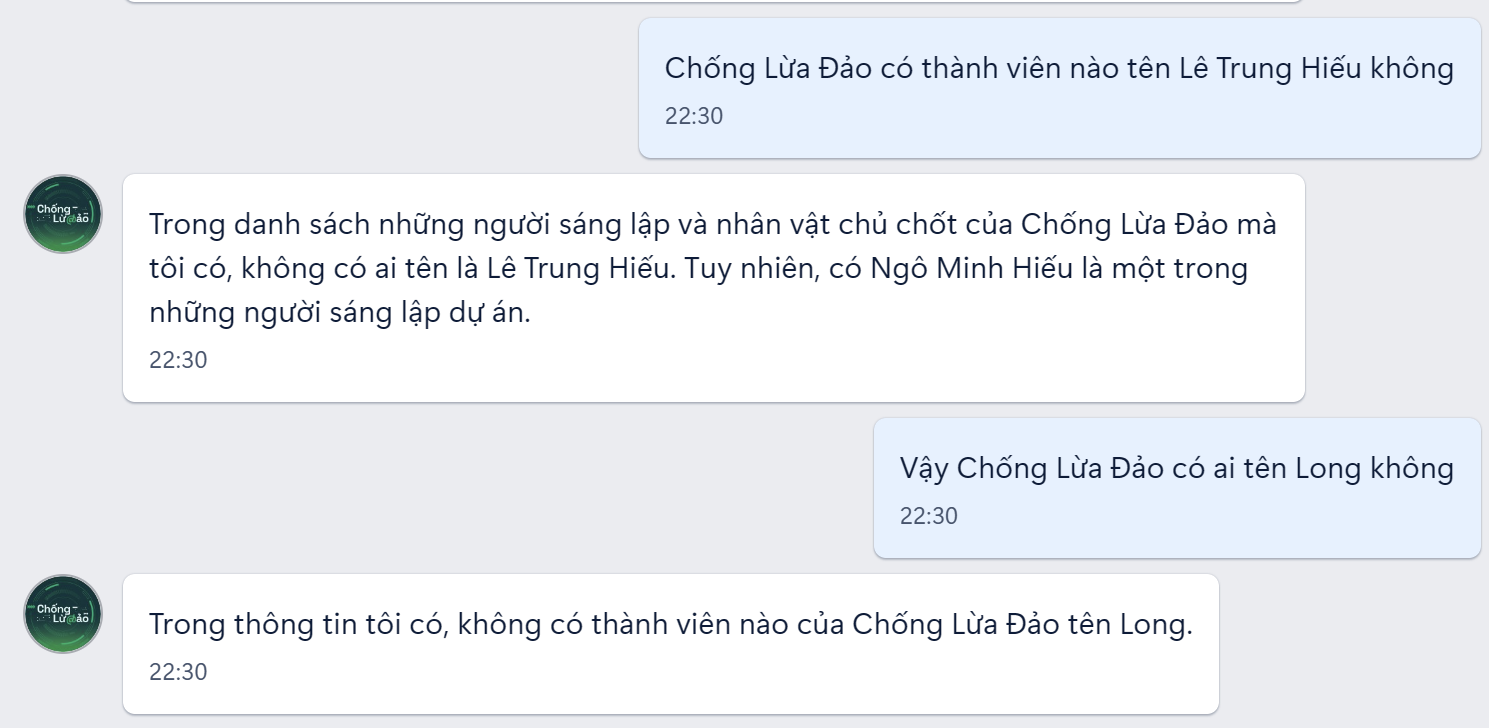Click the first line of the bot's first reply
The width and height of the screenshot is (1489, 728).
coord(712,224)
